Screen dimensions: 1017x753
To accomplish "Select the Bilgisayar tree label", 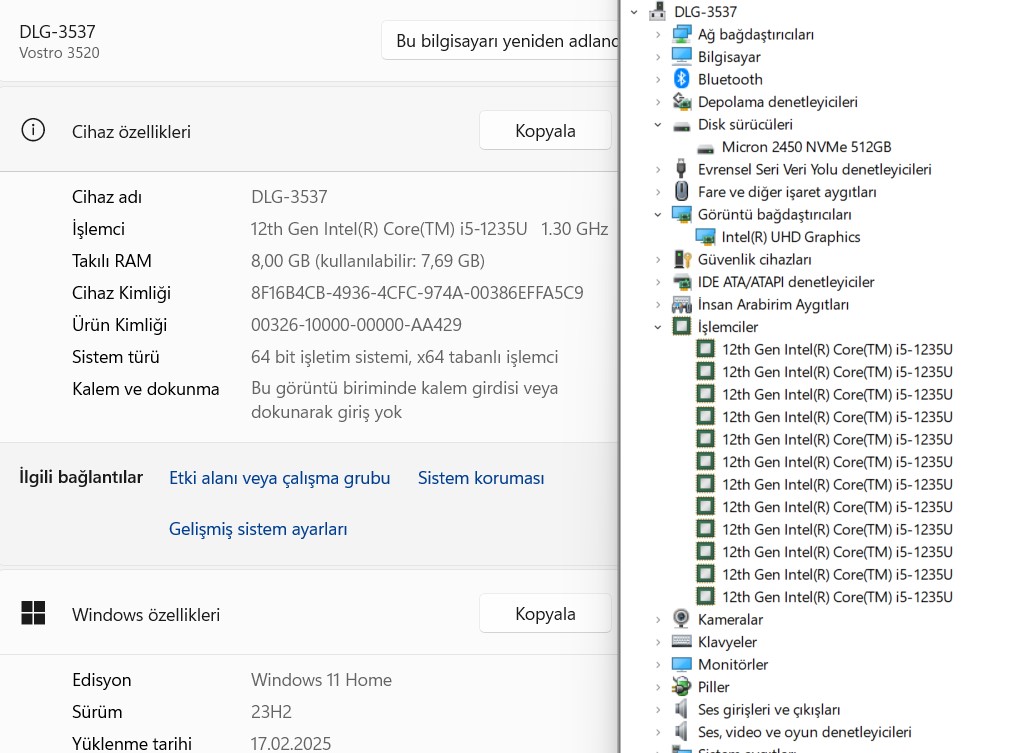I will click(x=729, y=57).
